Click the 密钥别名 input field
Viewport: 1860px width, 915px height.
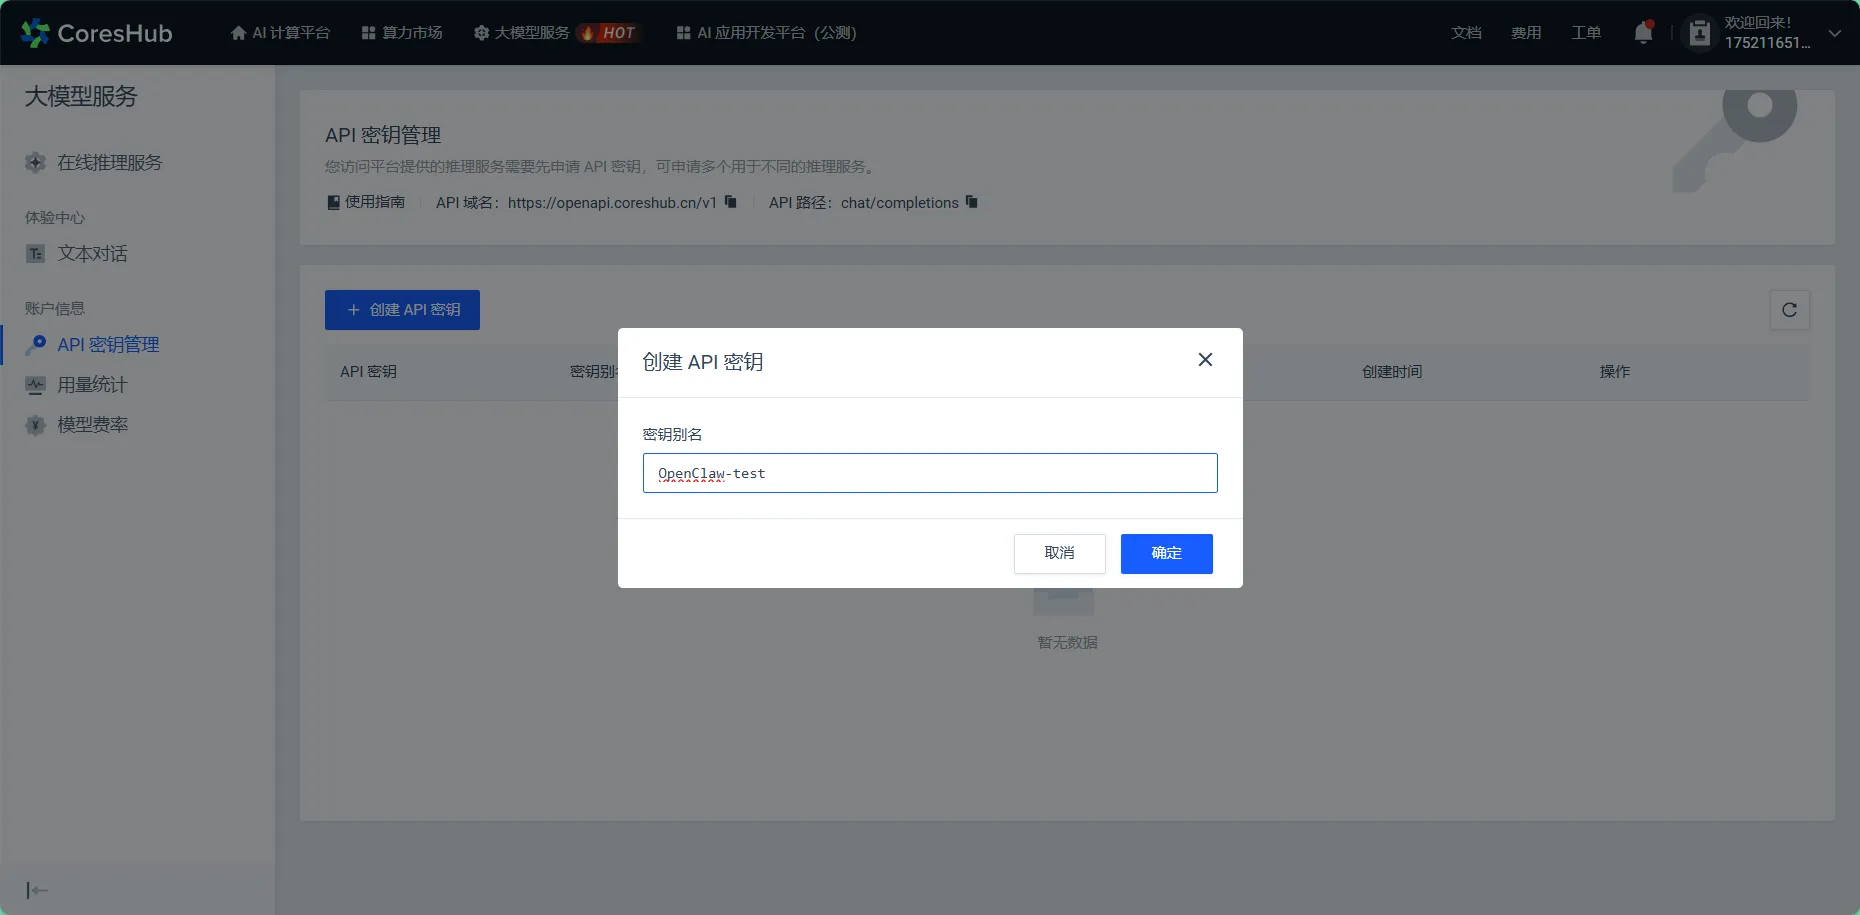click(929, 473)
